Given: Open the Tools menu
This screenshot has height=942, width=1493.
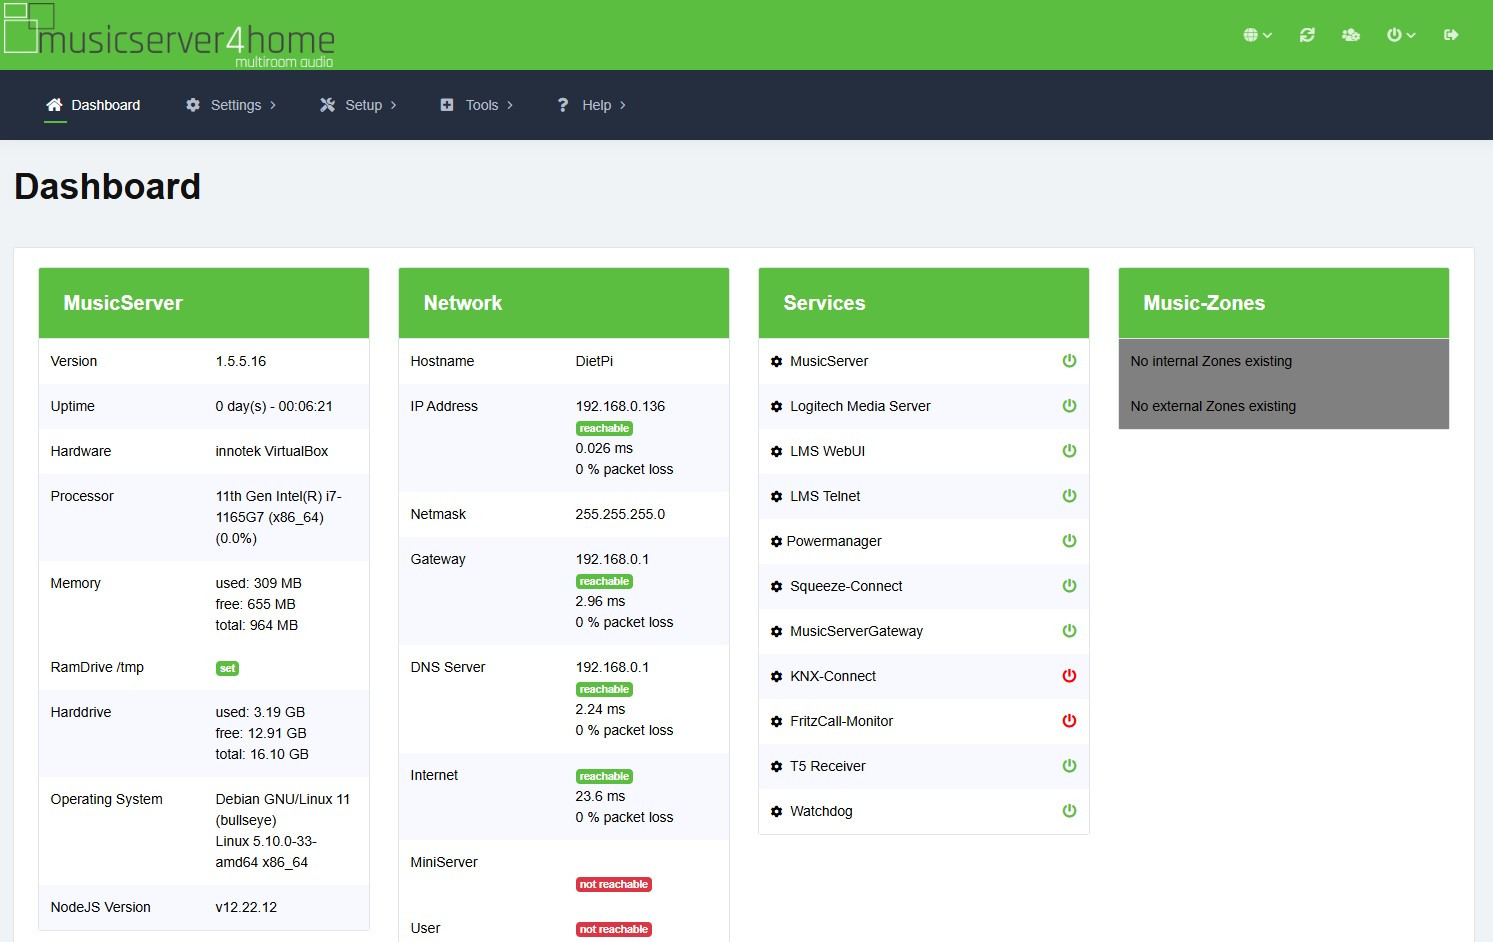Looking at the screenshot, I should [477, 105].
